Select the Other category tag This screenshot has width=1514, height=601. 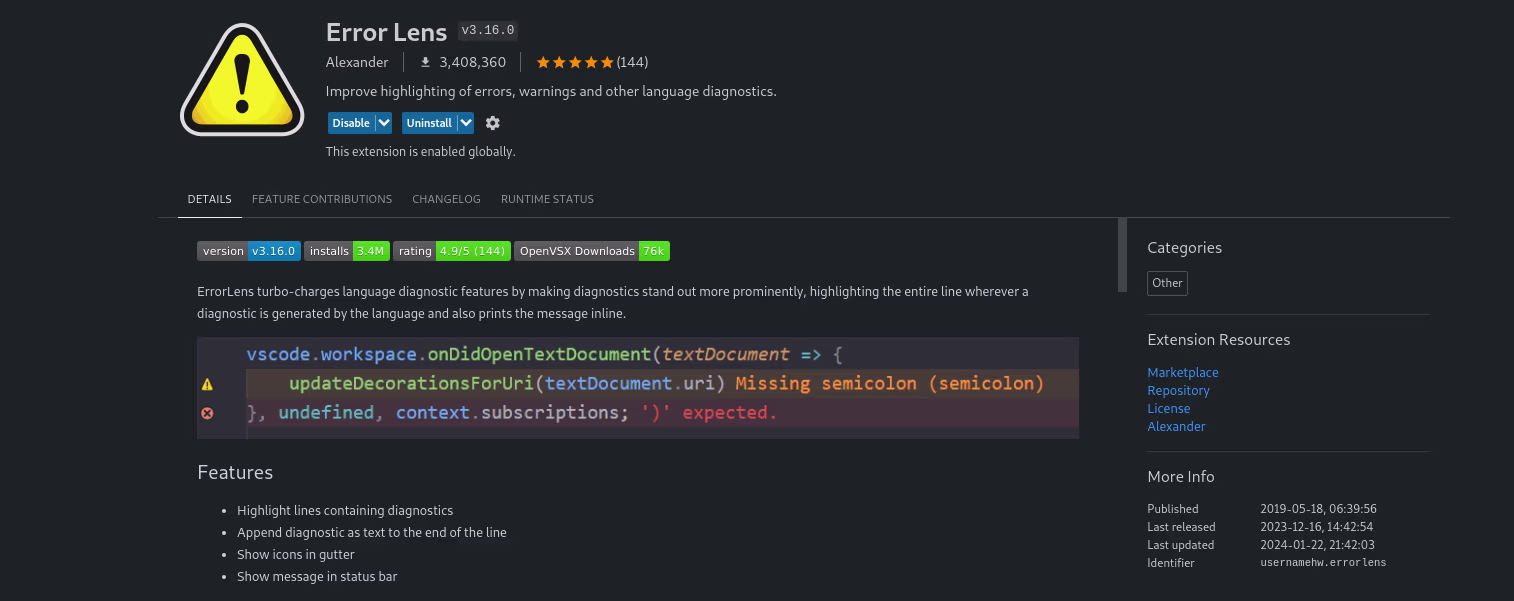(1167, 283)
